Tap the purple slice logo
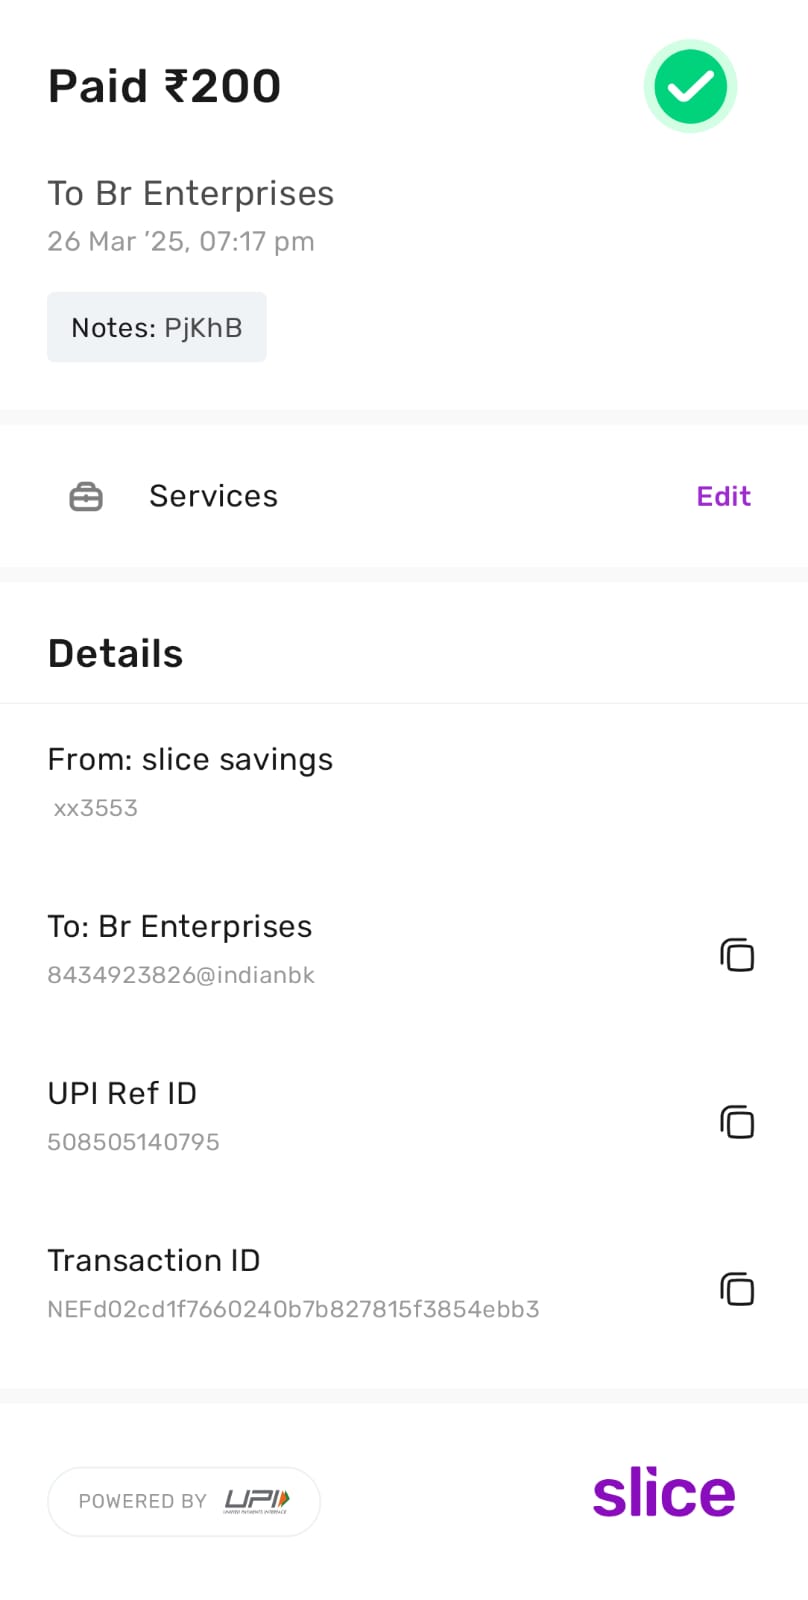The height and width of the screenshot is (1600, 808). [x=664, y=1495]
